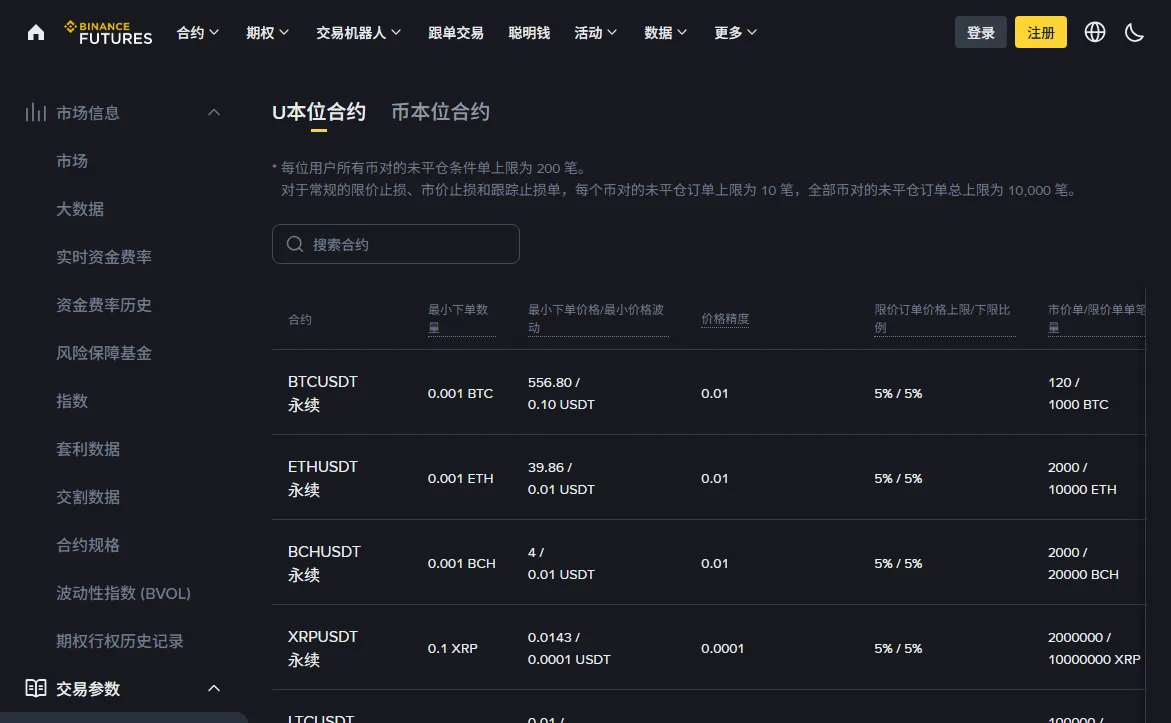The height and width of the screenshot is (723, 1171).
Task: Select the BCHUSDT 永续 contract row
Action: click(708, 563)
